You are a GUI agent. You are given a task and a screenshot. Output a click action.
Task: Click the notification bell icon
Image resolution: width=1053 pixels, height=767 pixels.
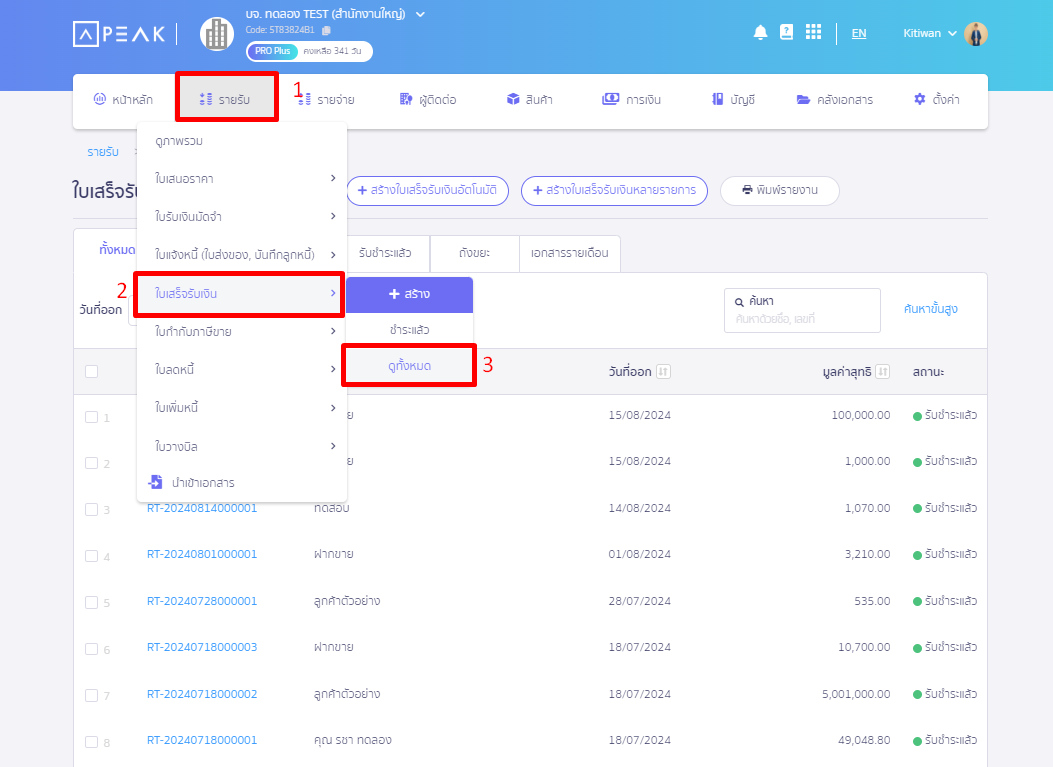[x=760, y=33]
